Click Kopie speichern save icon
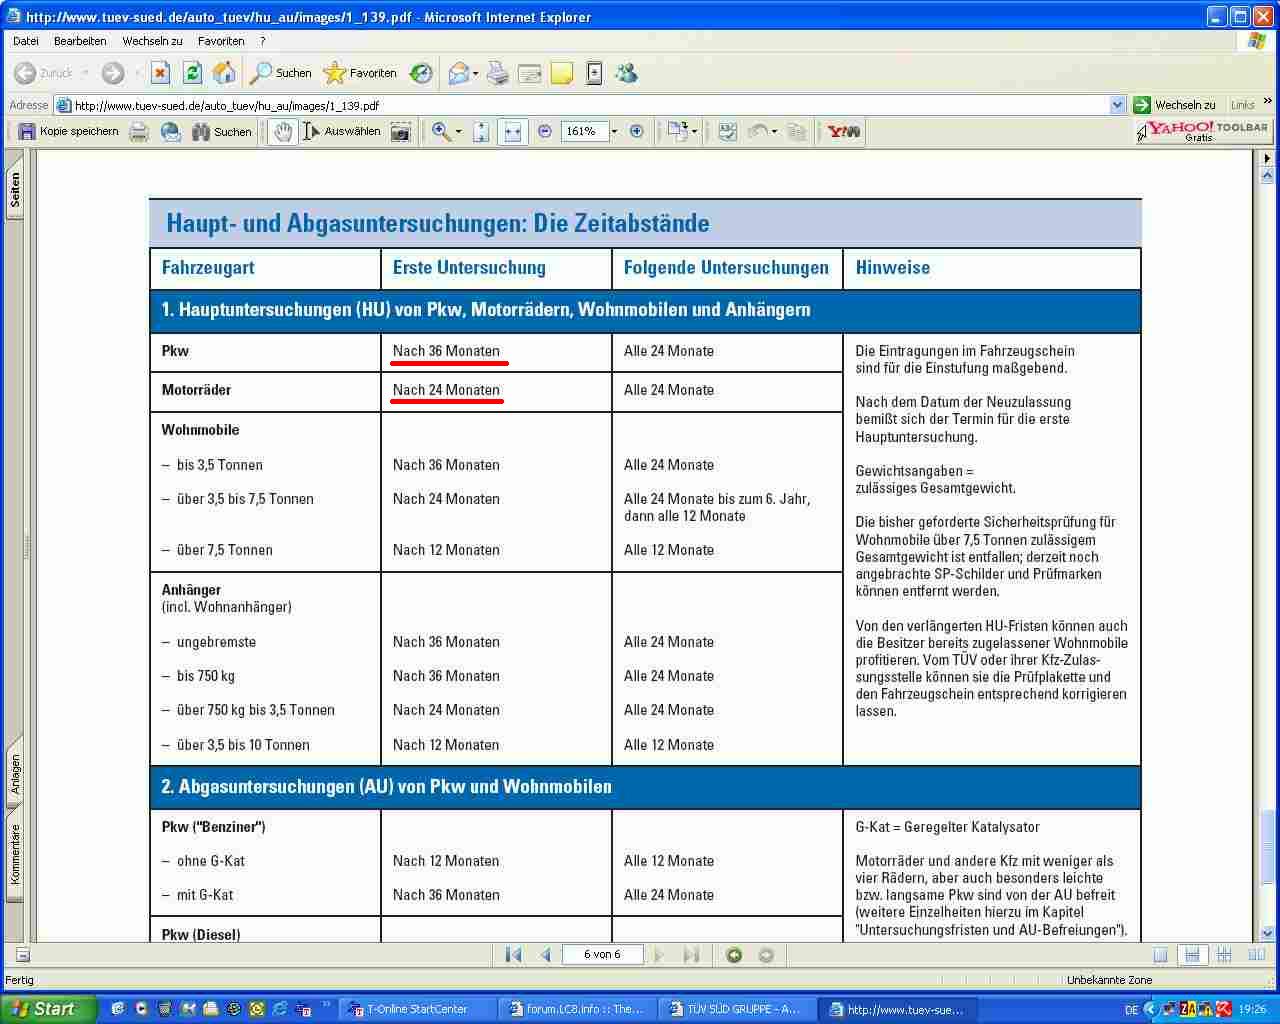This screenshot has width=1280, height=1024. tap(27, 132)
